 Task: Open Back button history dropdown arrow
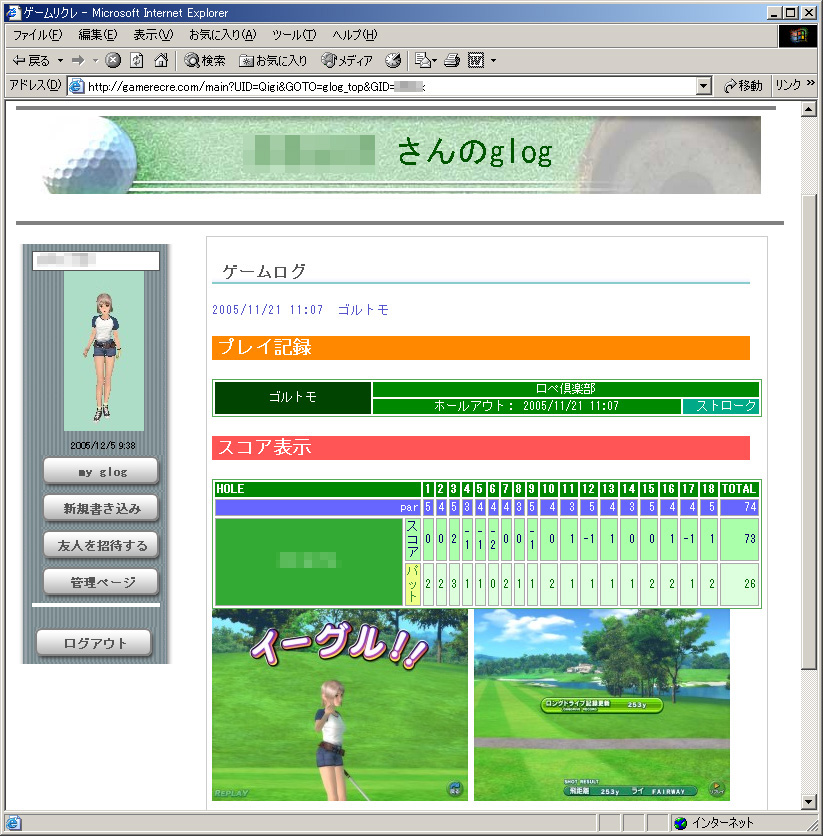(60, 61)
